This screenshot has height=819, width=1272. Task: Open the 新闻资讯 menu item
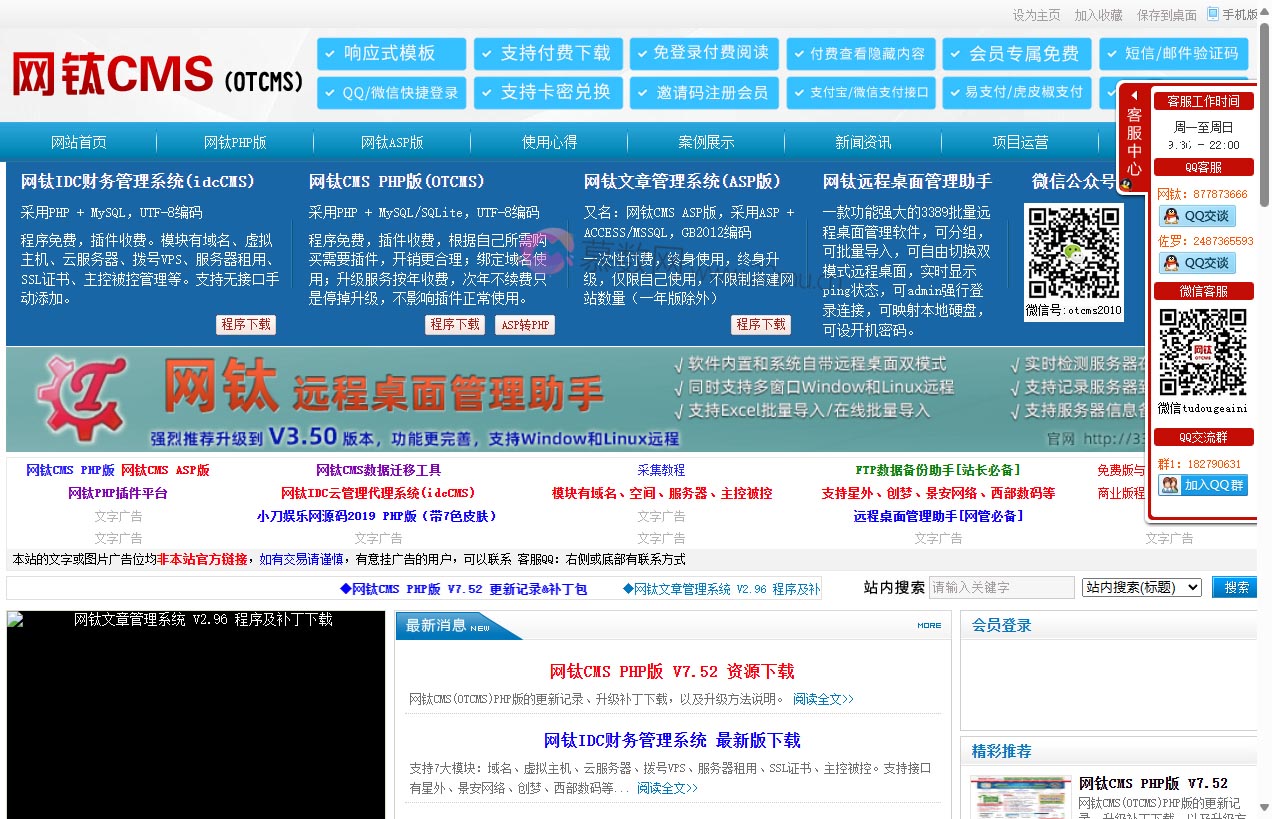click(862, 142)
